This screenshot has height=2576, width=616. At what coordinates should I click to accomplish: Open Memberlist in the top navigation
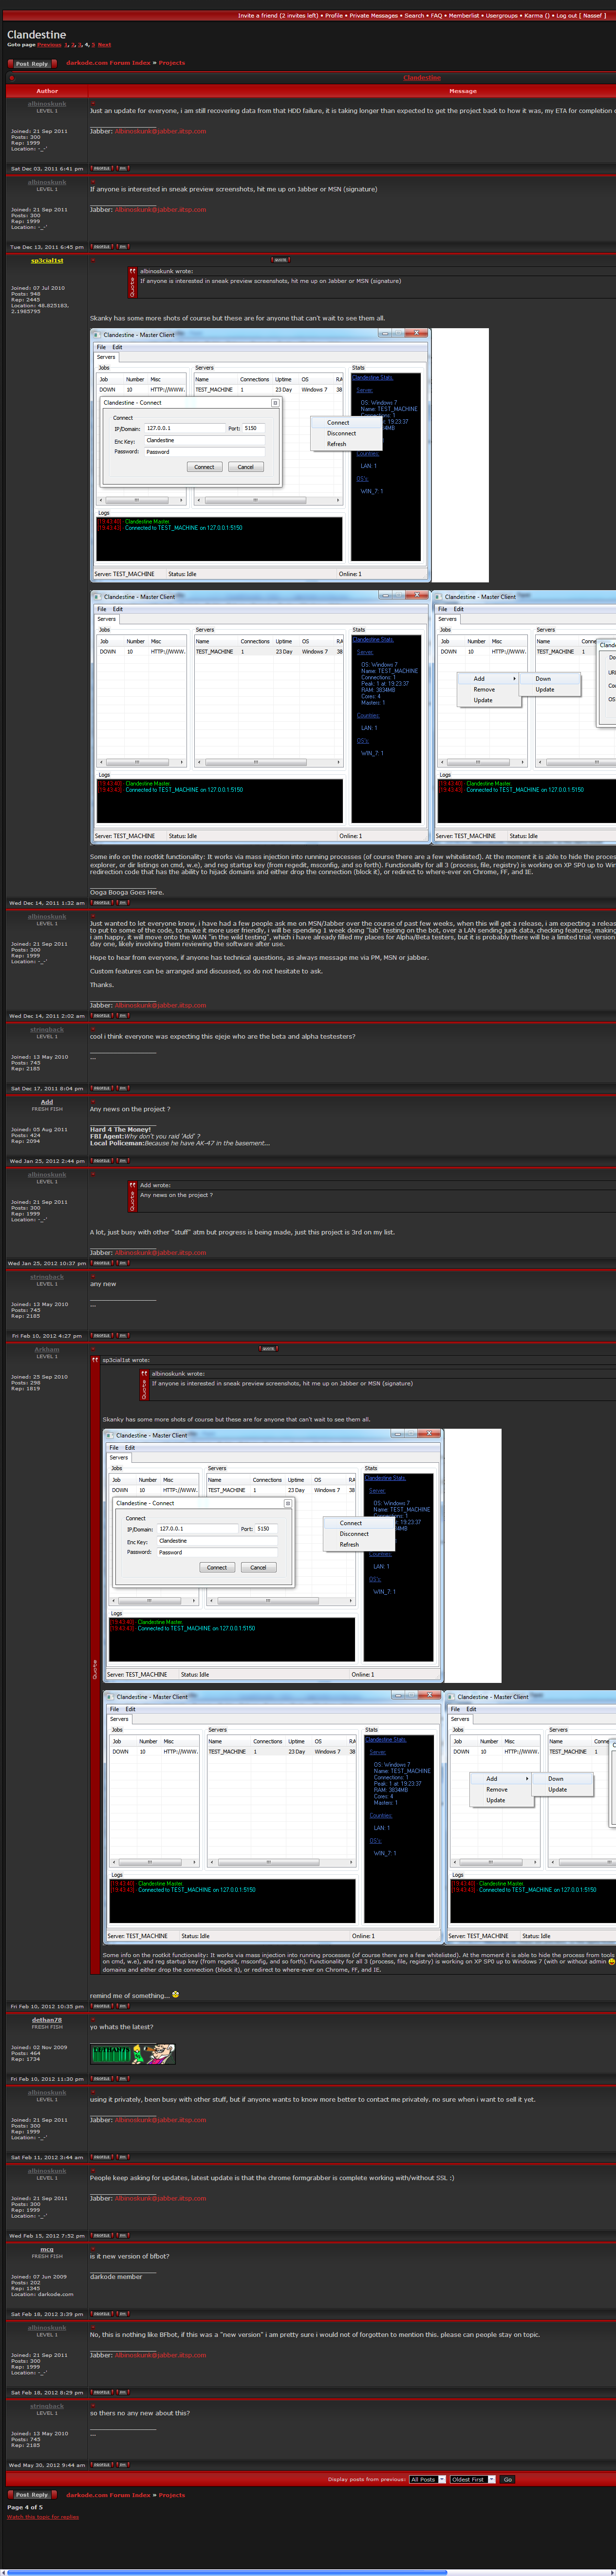pos(464,16)
